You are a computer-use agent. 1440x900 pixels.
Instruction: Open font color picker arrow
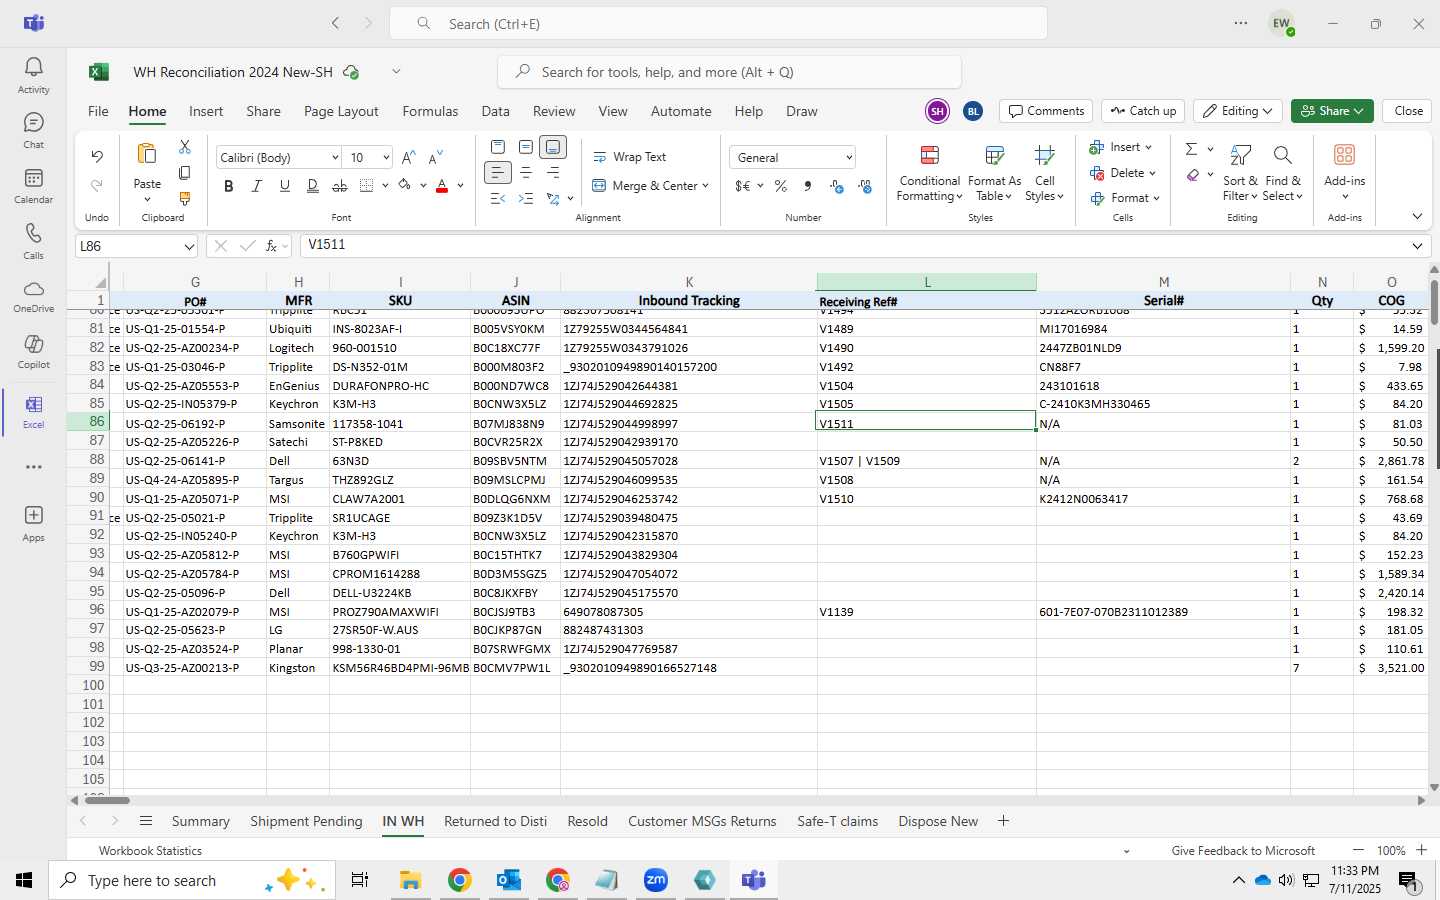tap(460, 186)
